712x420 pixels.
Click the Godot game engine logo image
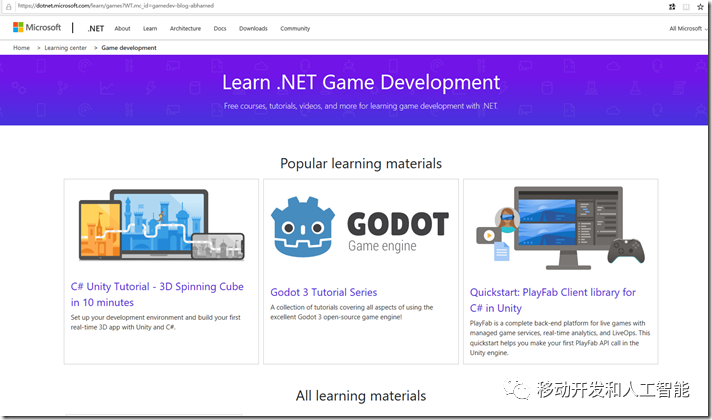pos(360,227)
